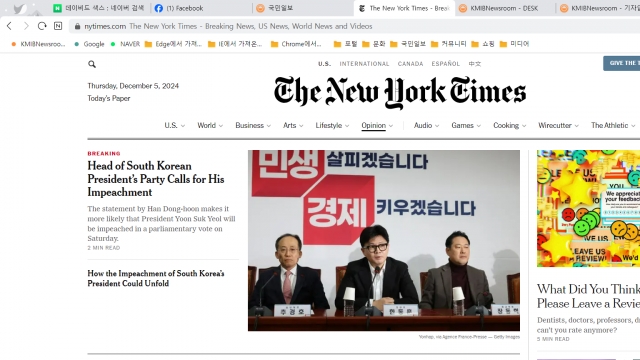Click the browser back arrow

[x=9, y=26]
